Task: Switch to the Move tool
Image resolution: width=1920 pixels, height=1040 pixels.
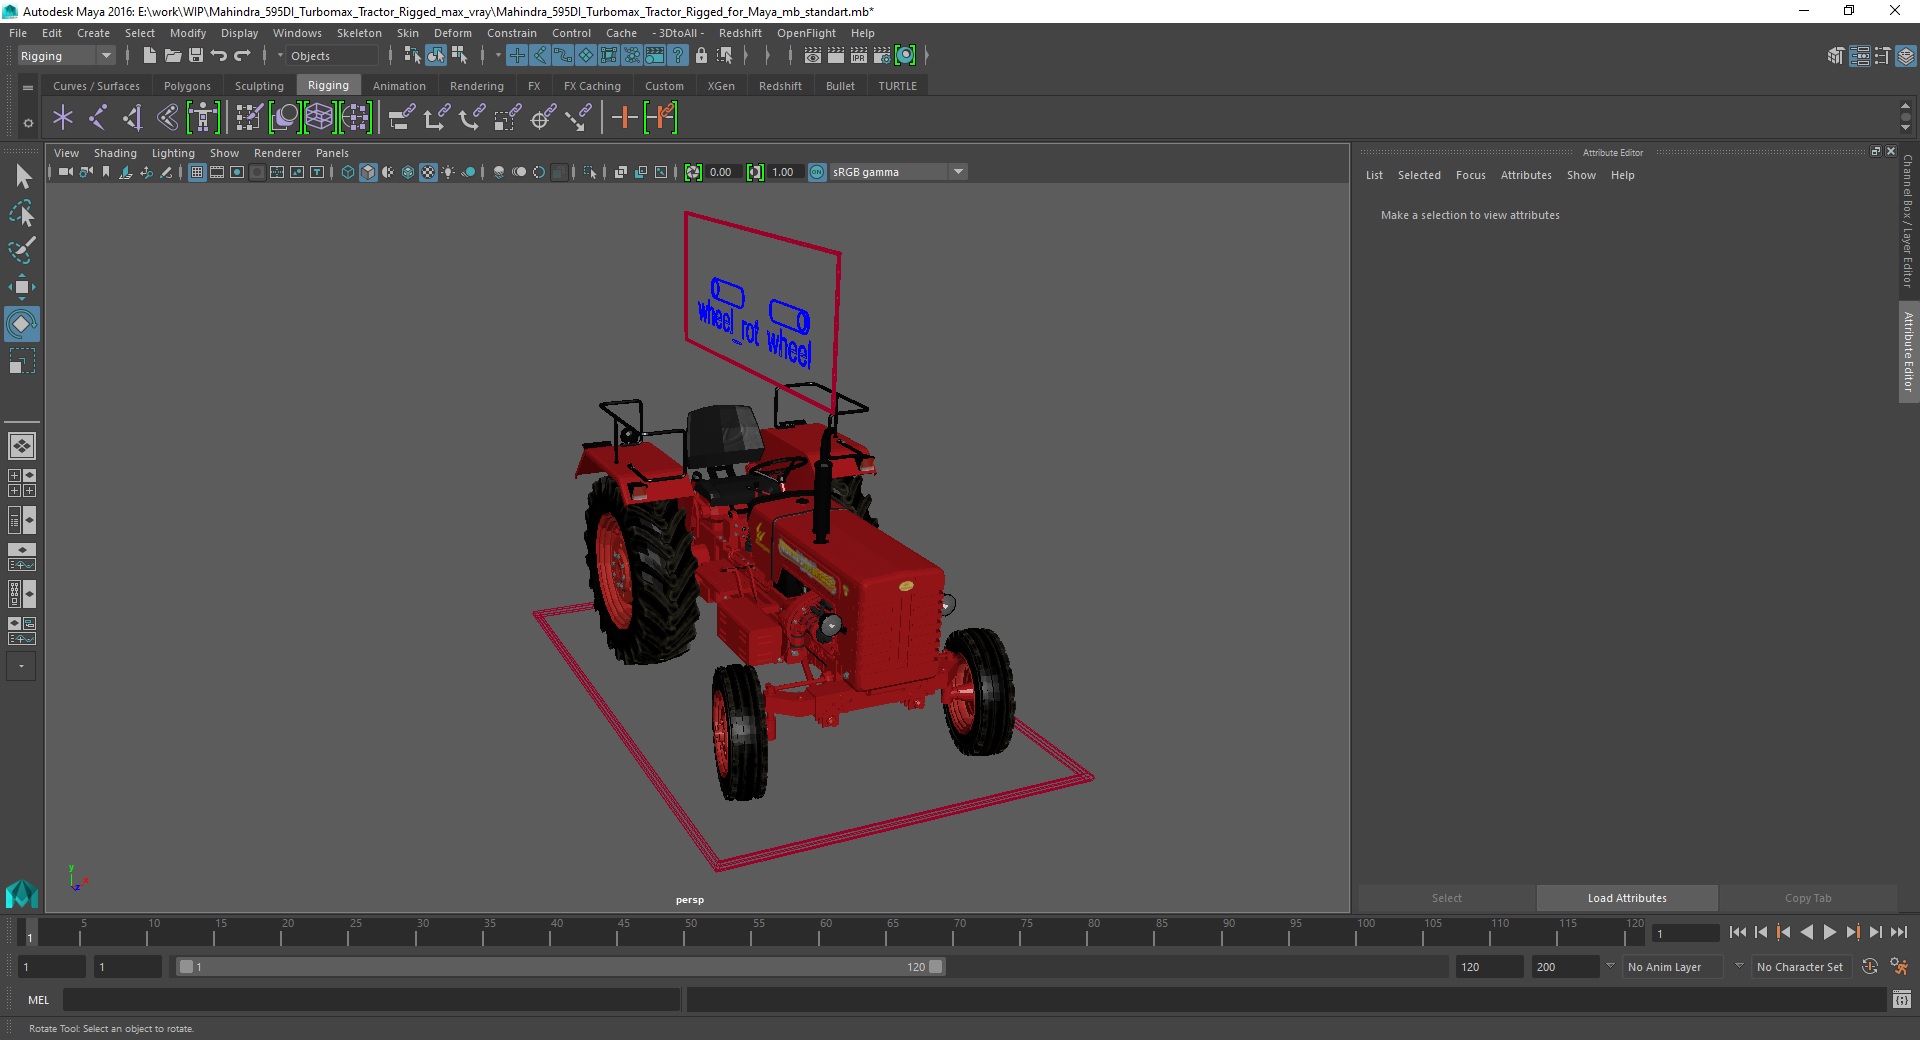Action: [22, 287]
